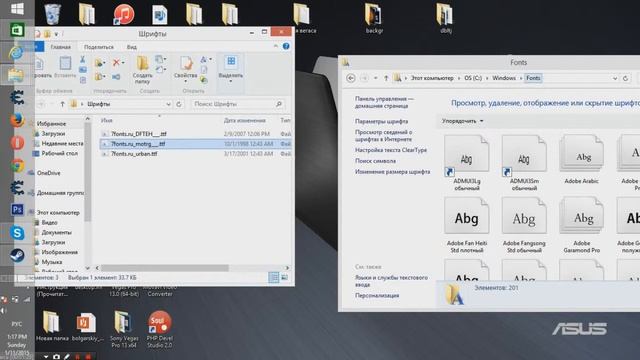Image resolution: width=640 pixels, height=360 pixels.
Task: Open Панель управления домашняя страница link
Action: point(384,102)
